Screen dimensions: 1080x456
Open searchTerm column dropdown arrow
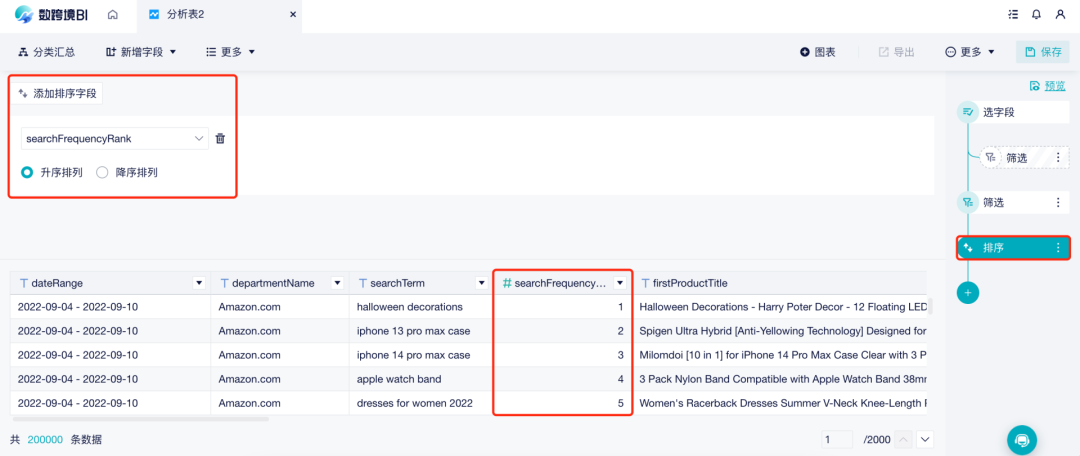point(481,283)
